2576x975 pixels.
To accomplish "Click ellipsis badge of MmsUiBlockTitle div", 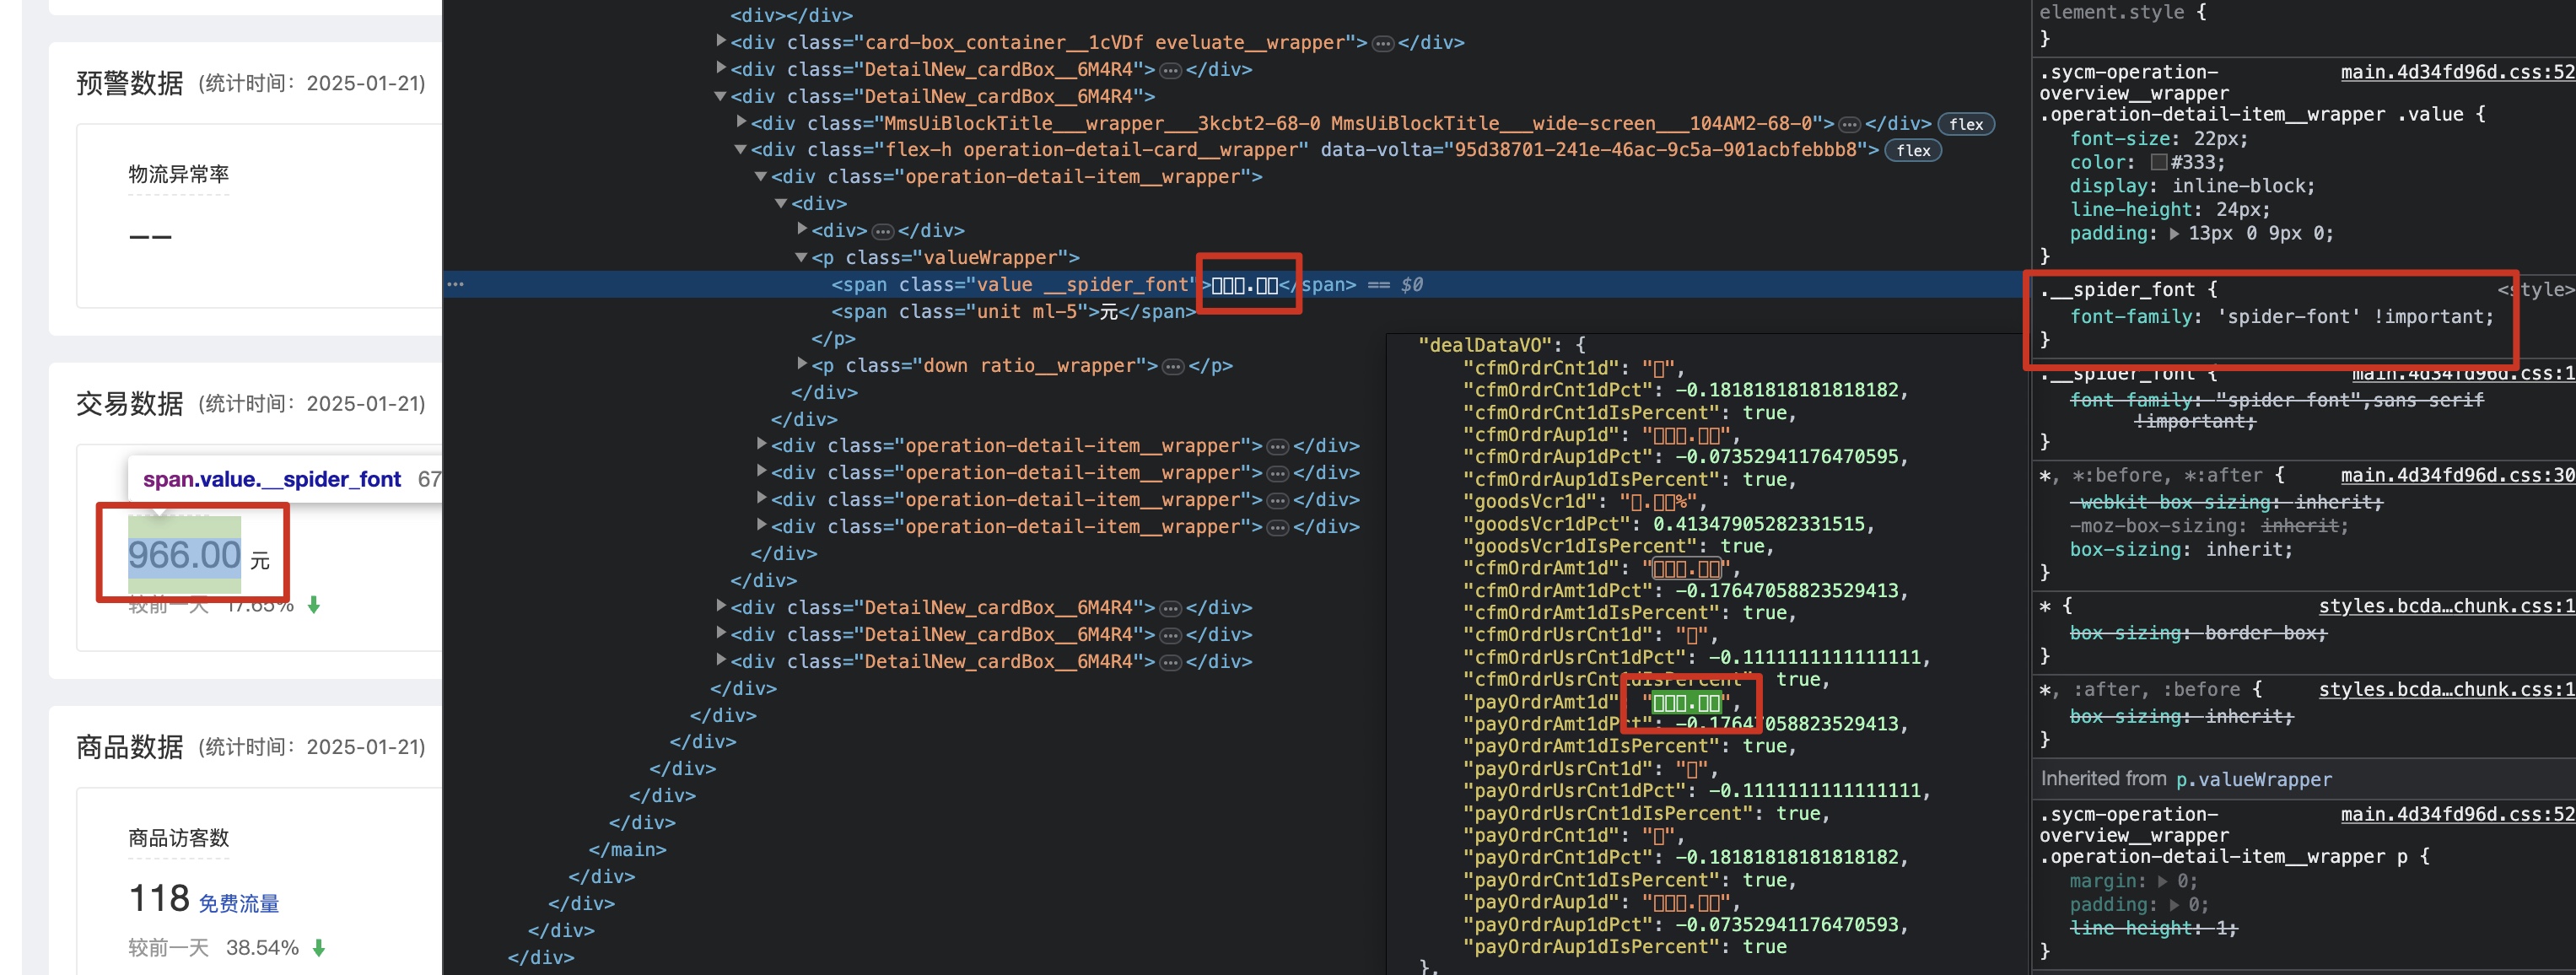I will tap(1849, 124).
